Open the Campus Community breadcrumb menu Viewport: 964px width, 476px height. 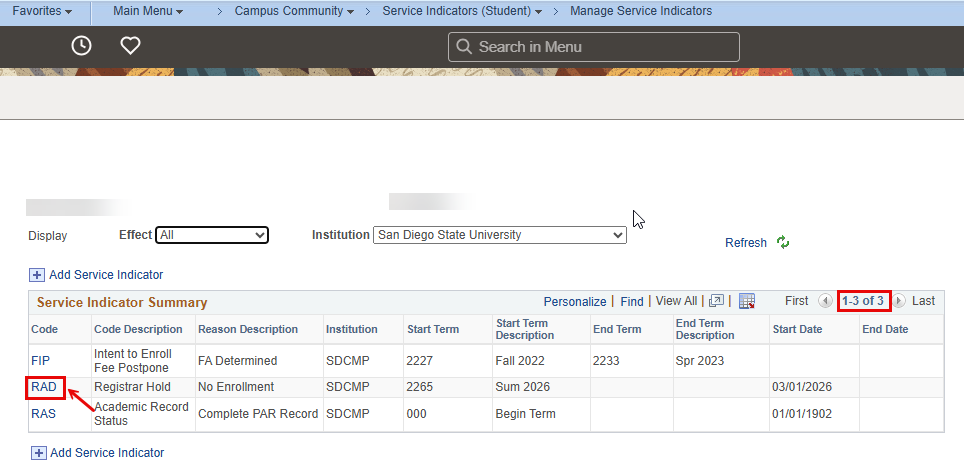tap(294, 11)
